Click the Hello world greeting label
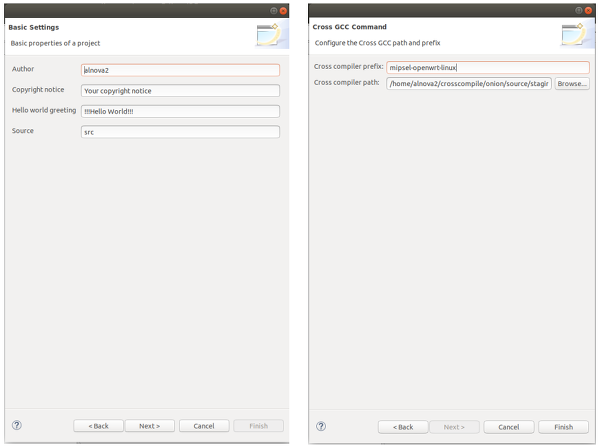The image size is (600, 448). 44,110
